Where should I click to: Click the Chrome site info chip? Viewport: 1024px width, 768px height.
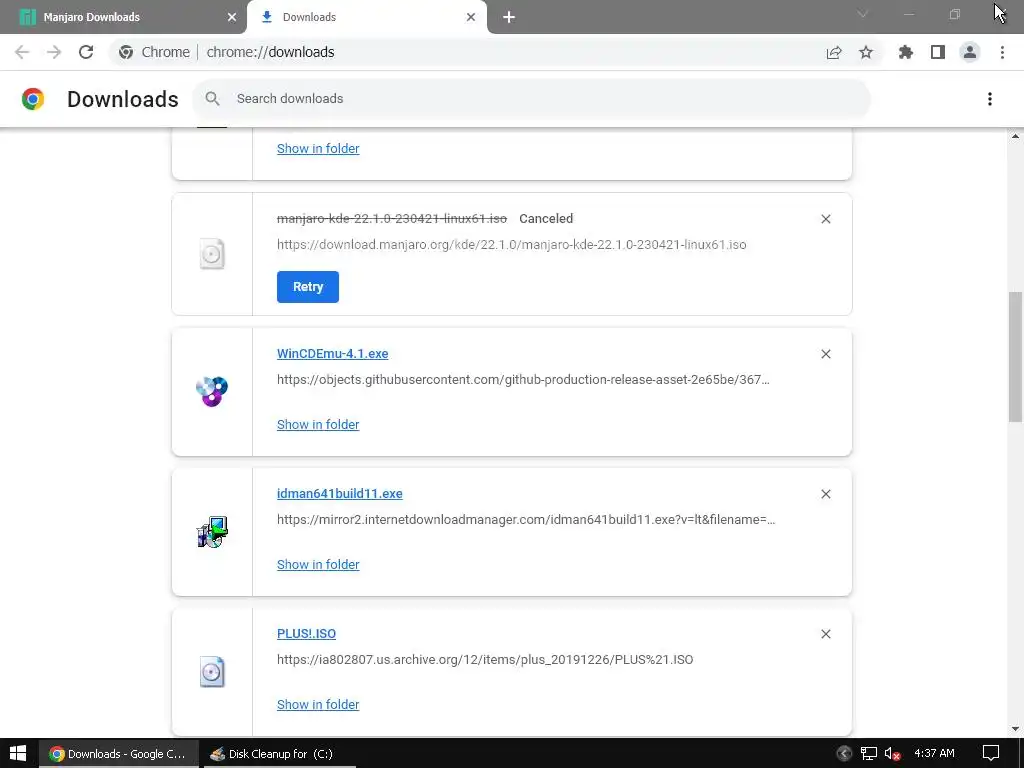[154, 52]
